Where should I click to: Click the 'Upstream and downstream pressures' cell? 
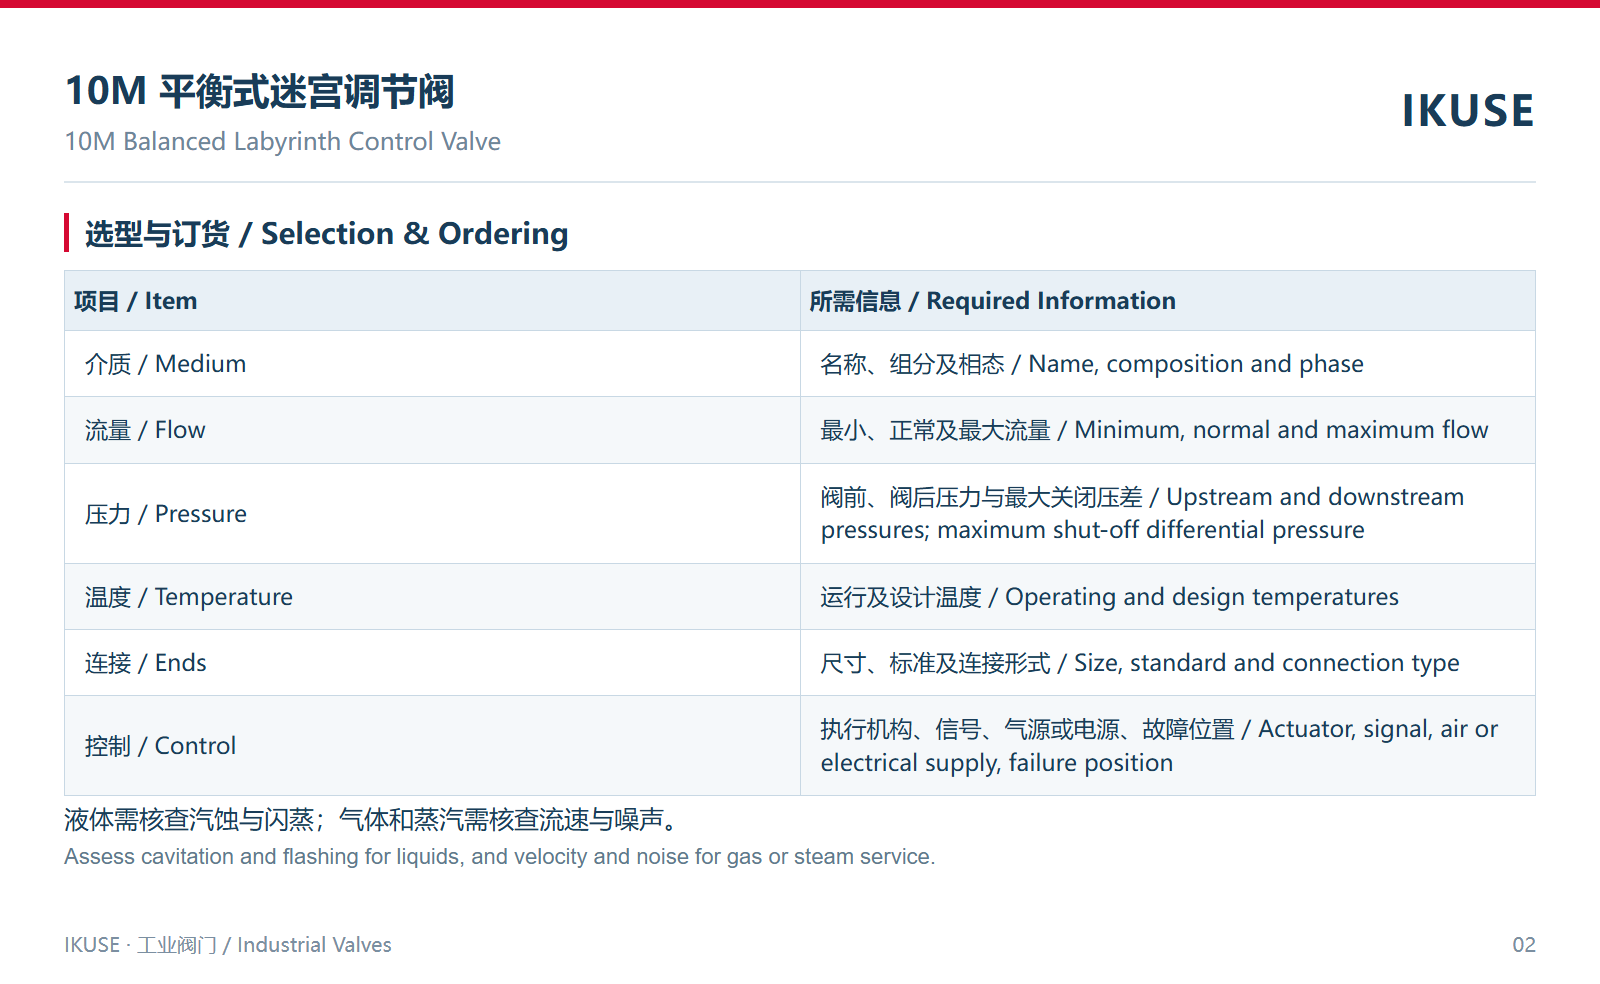tap(1168, 514)
